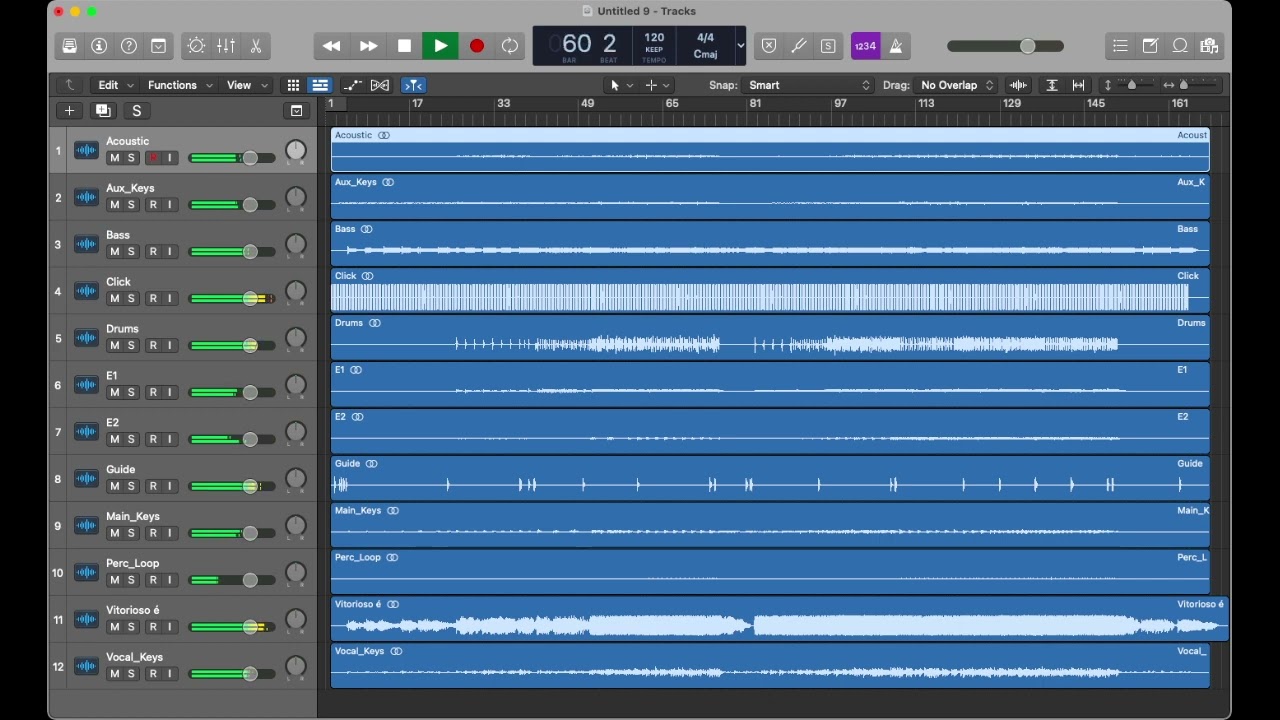
Task: Open track header options dropdown button
Action: (296, 111)
